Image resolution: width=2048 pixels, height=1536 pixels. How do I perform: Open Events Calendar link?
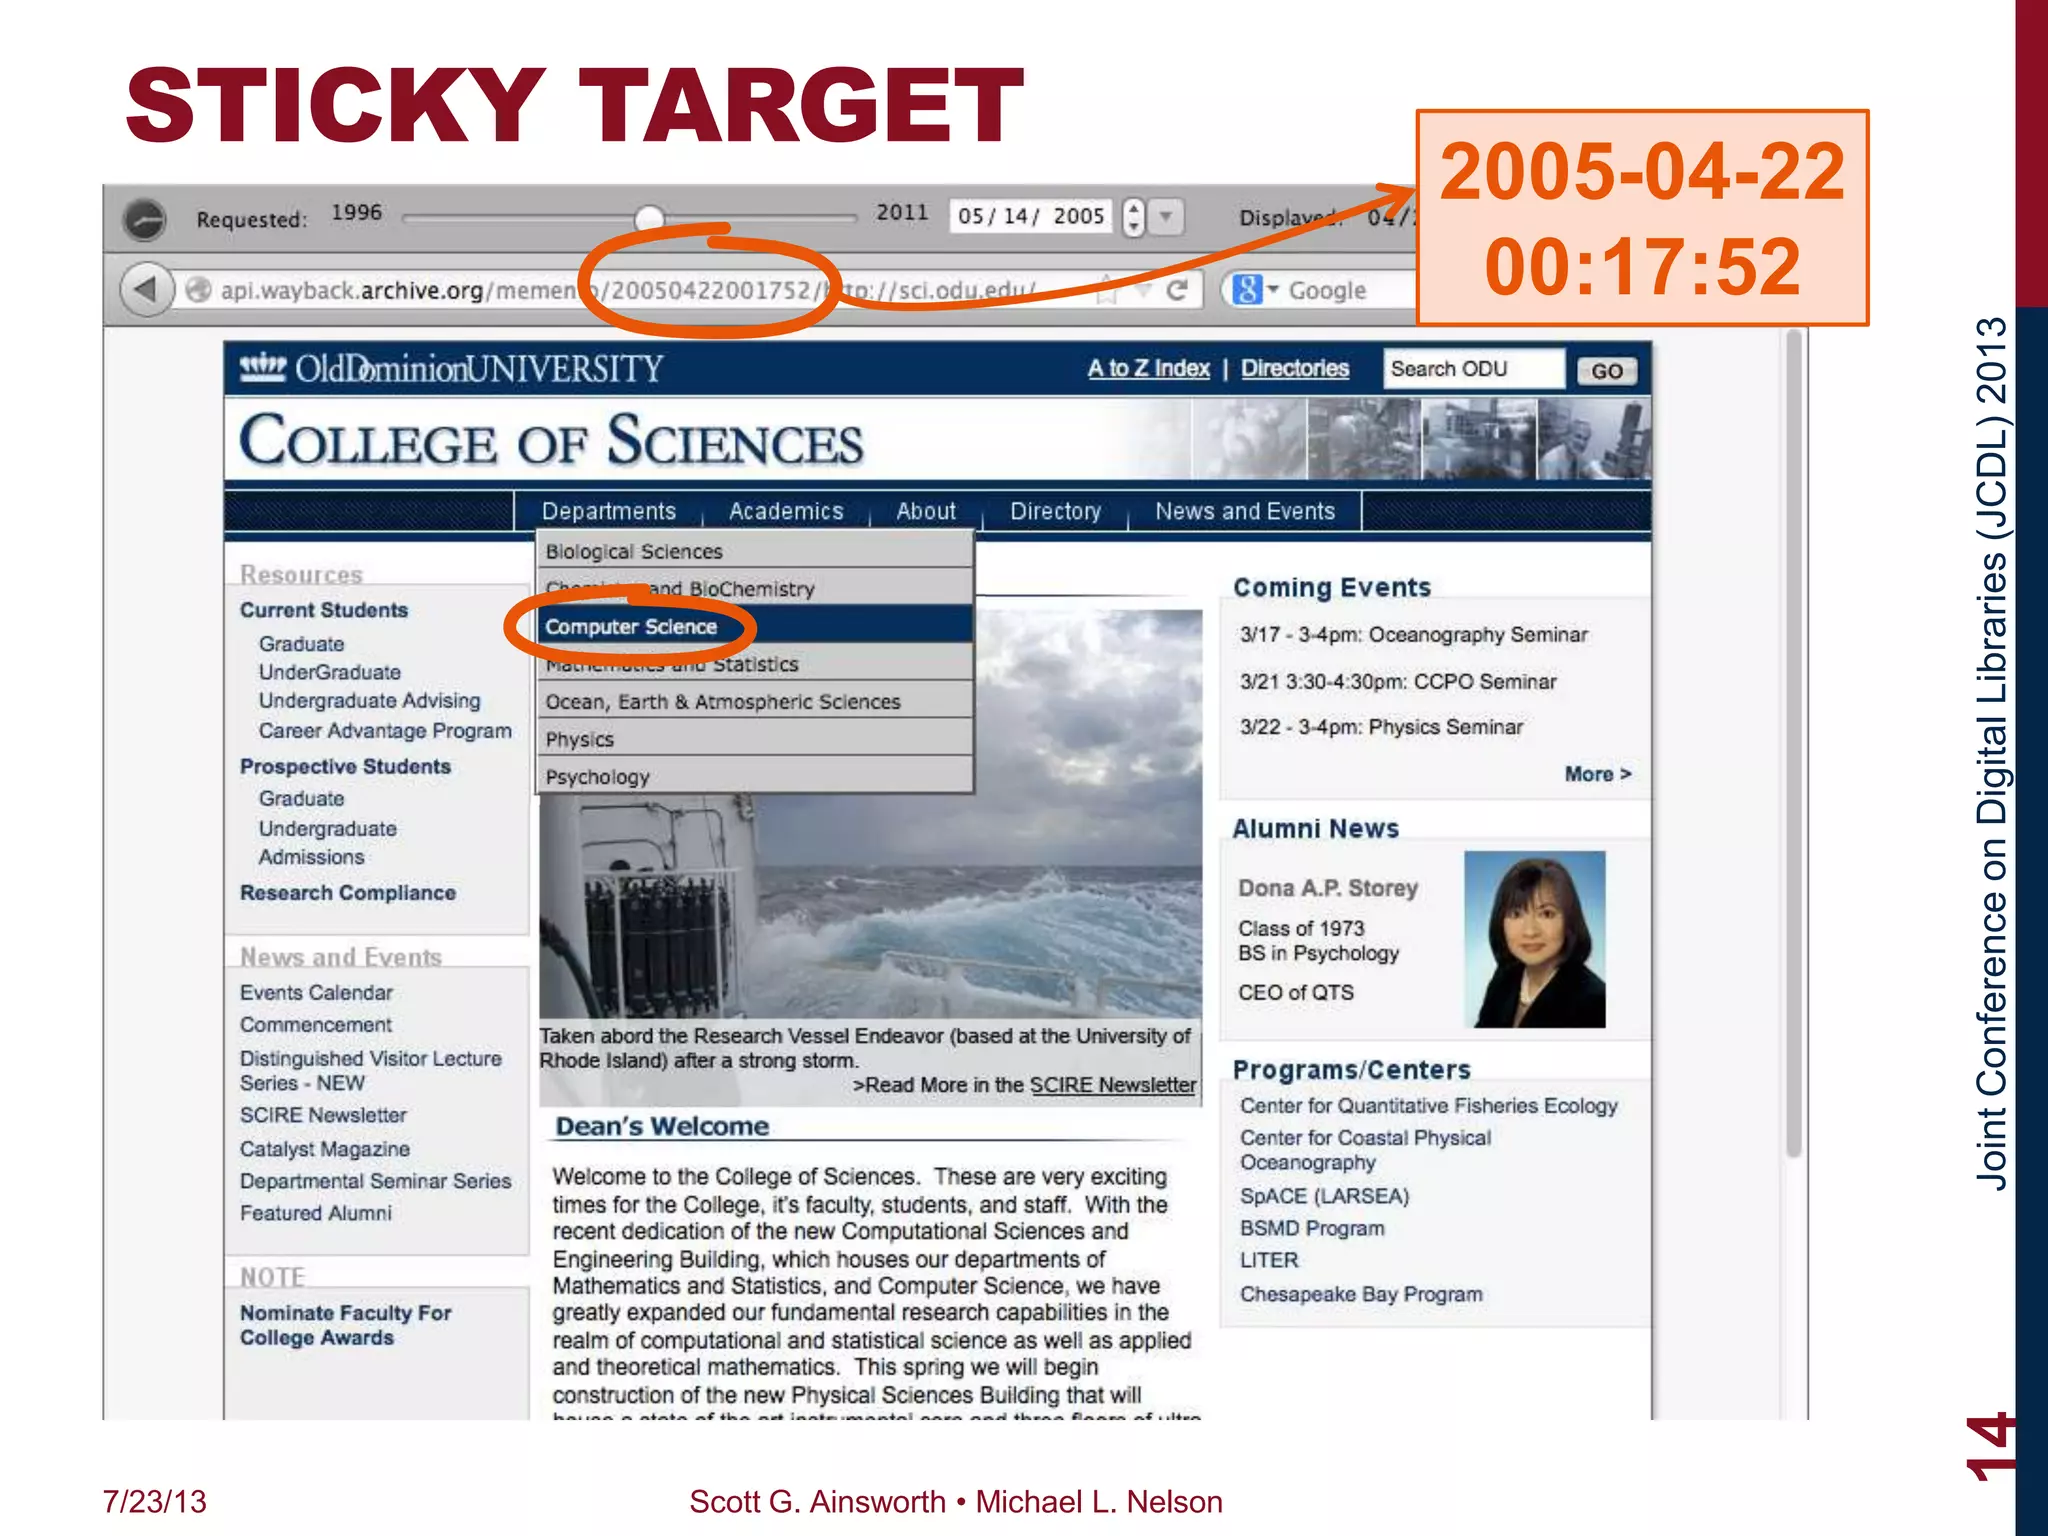[316, 993]
